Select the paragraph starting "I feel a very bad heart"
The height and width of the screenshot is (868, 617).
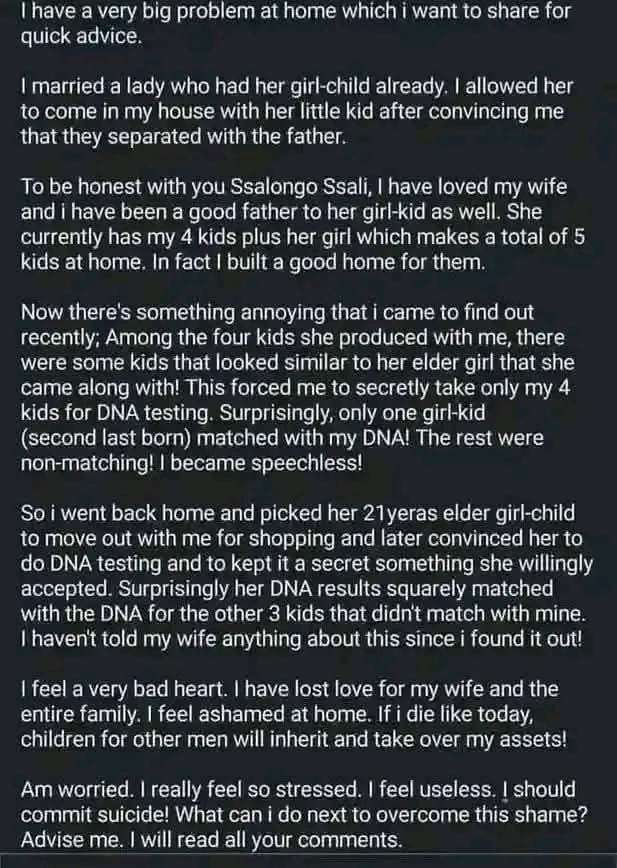point(293,715)
